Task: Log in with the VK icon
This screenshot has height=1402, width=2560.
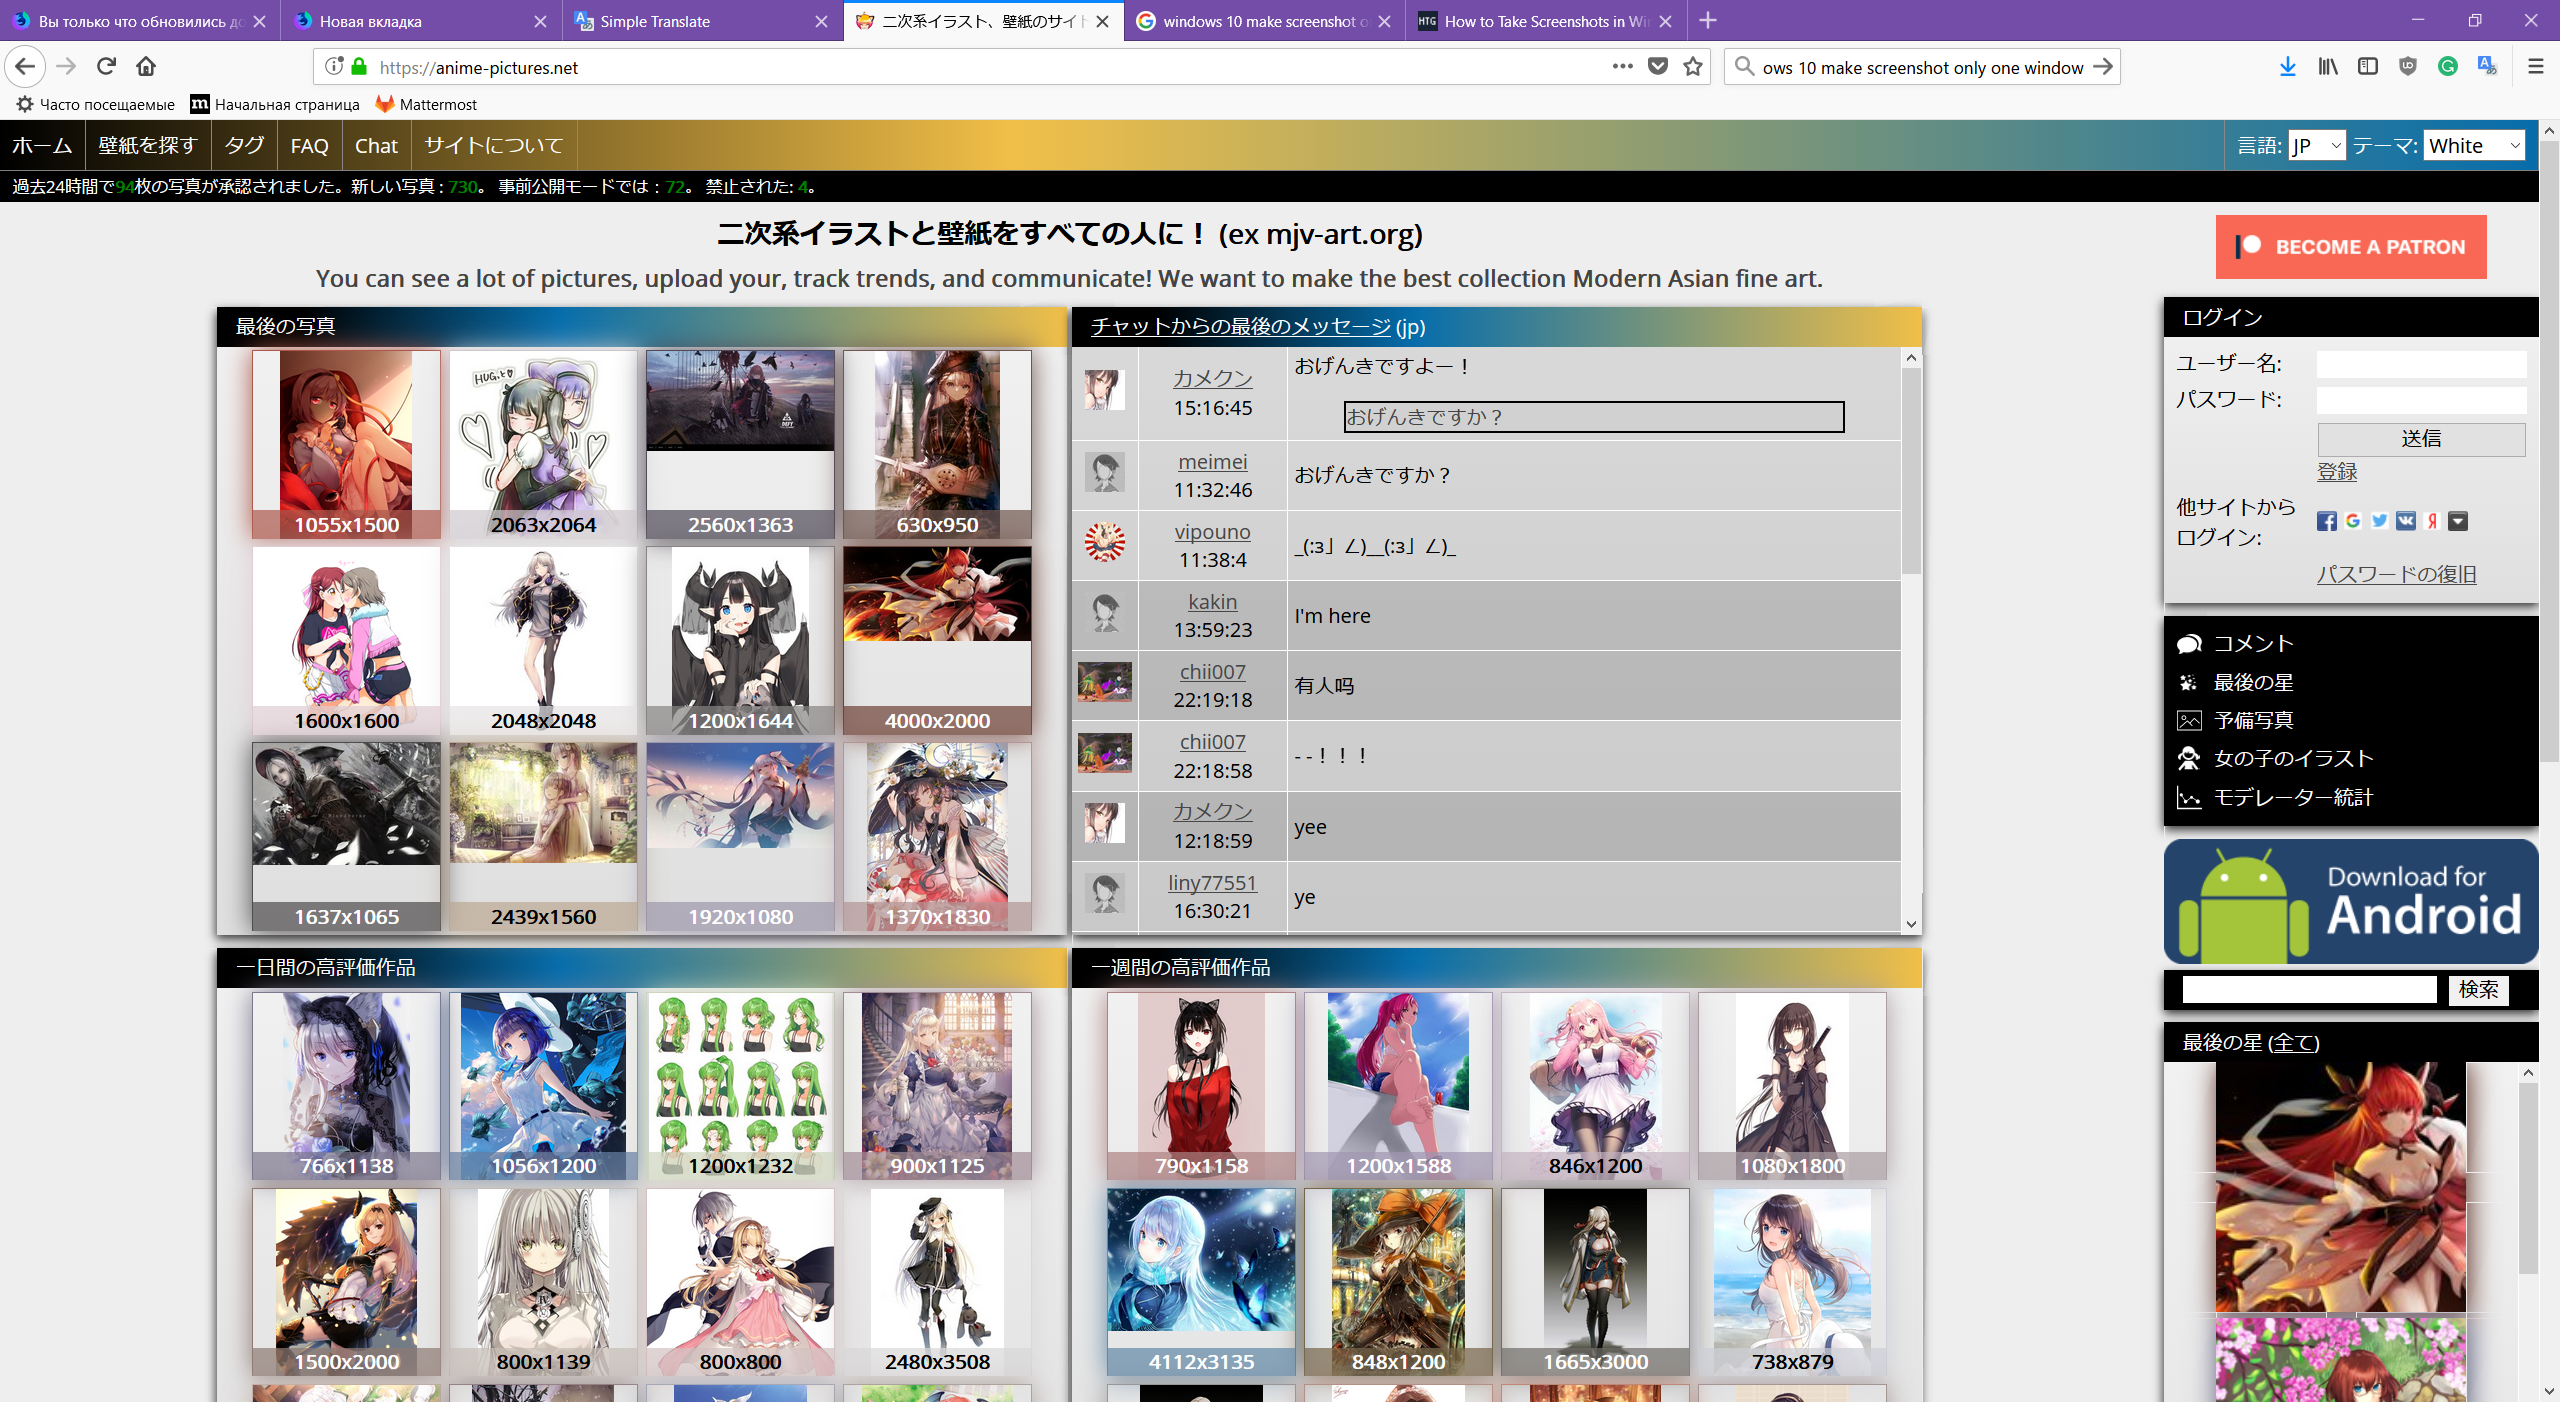Action: tap(2406, 521)
